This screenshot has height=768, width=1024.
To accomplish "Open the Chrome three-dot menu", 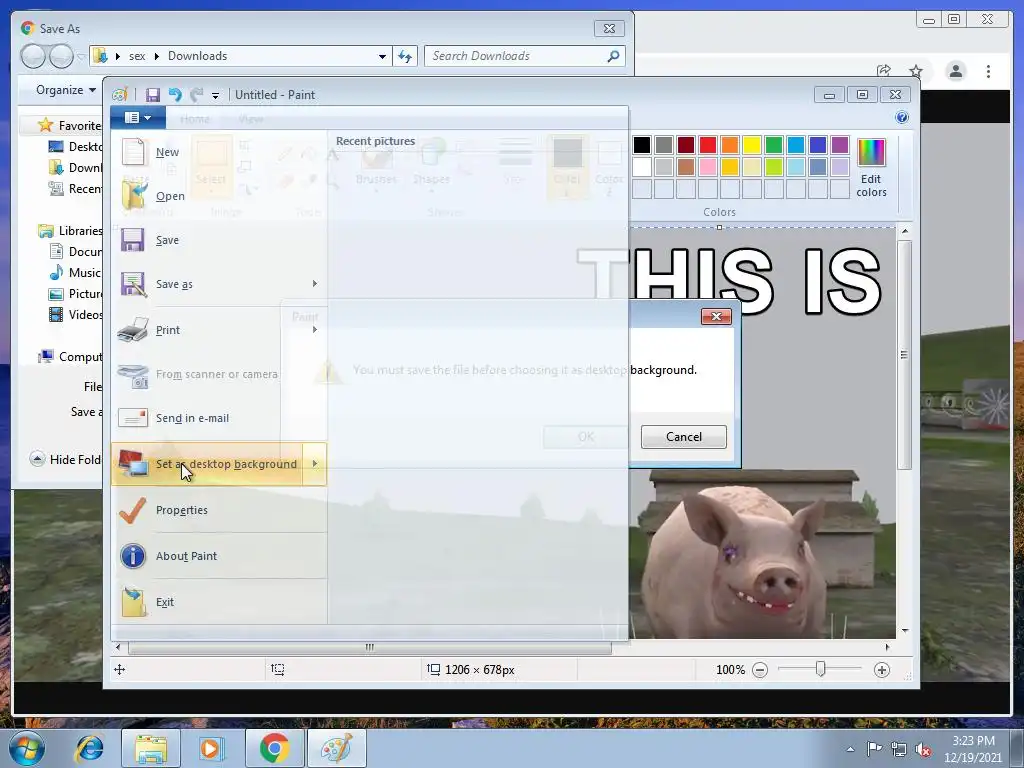I will 988,71.
